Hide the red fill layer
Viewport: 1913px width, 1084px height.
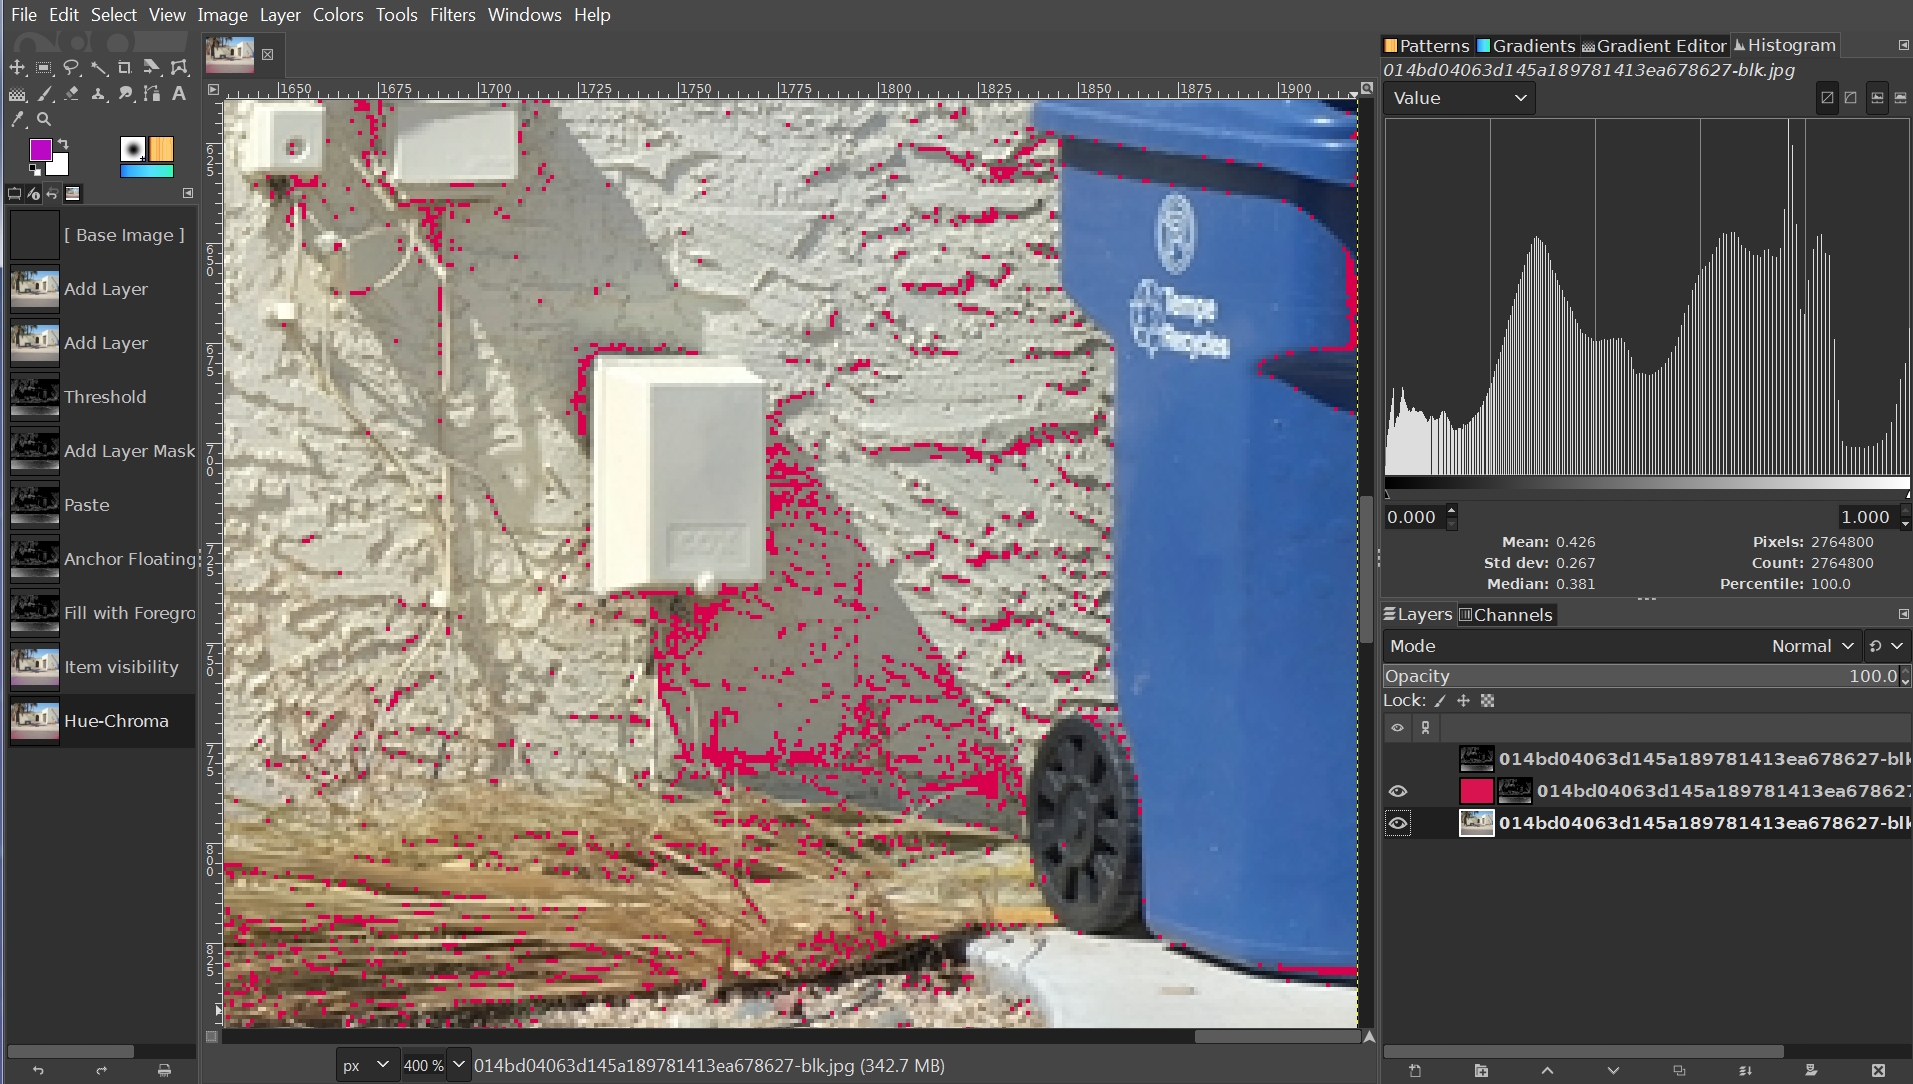coord(1397,791)
